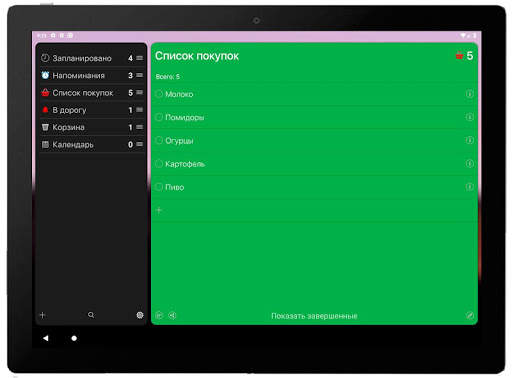Image resolution: width=512 pixels, height=378 pixels.
Task: Click the drag handle on Список покупок row
Action: coord(140,92)
